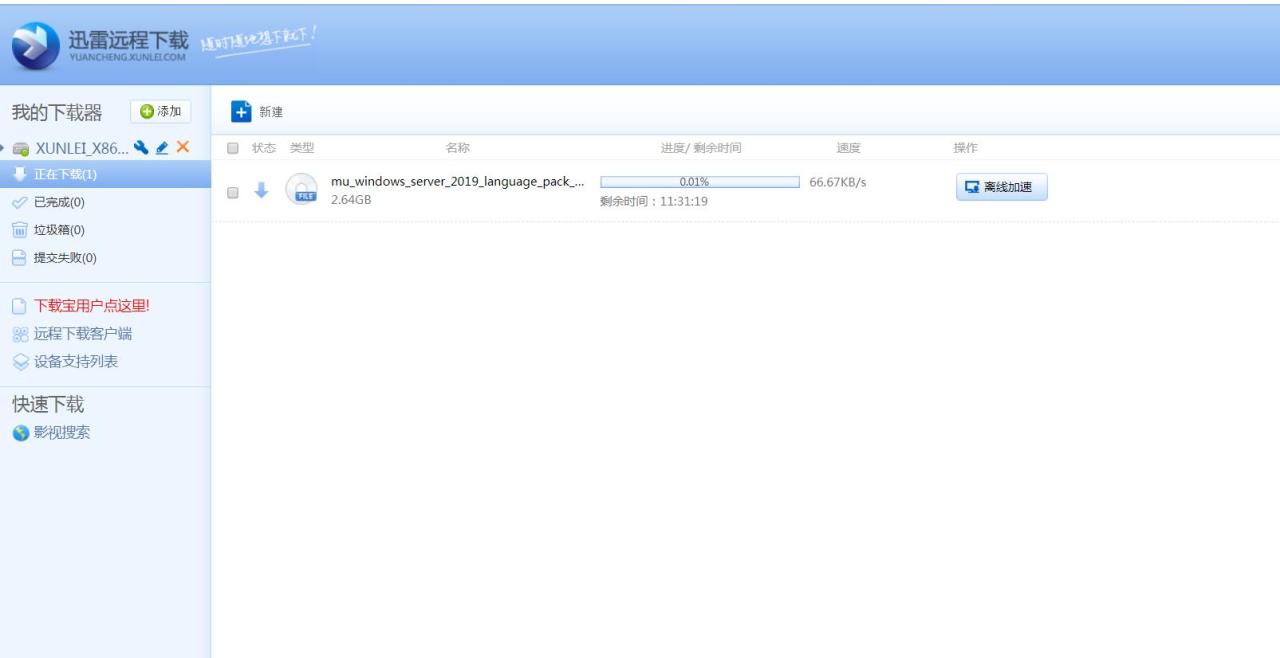
Task: Click the 速度 column header
Action: pyautogui.click(x=848, y=148)
